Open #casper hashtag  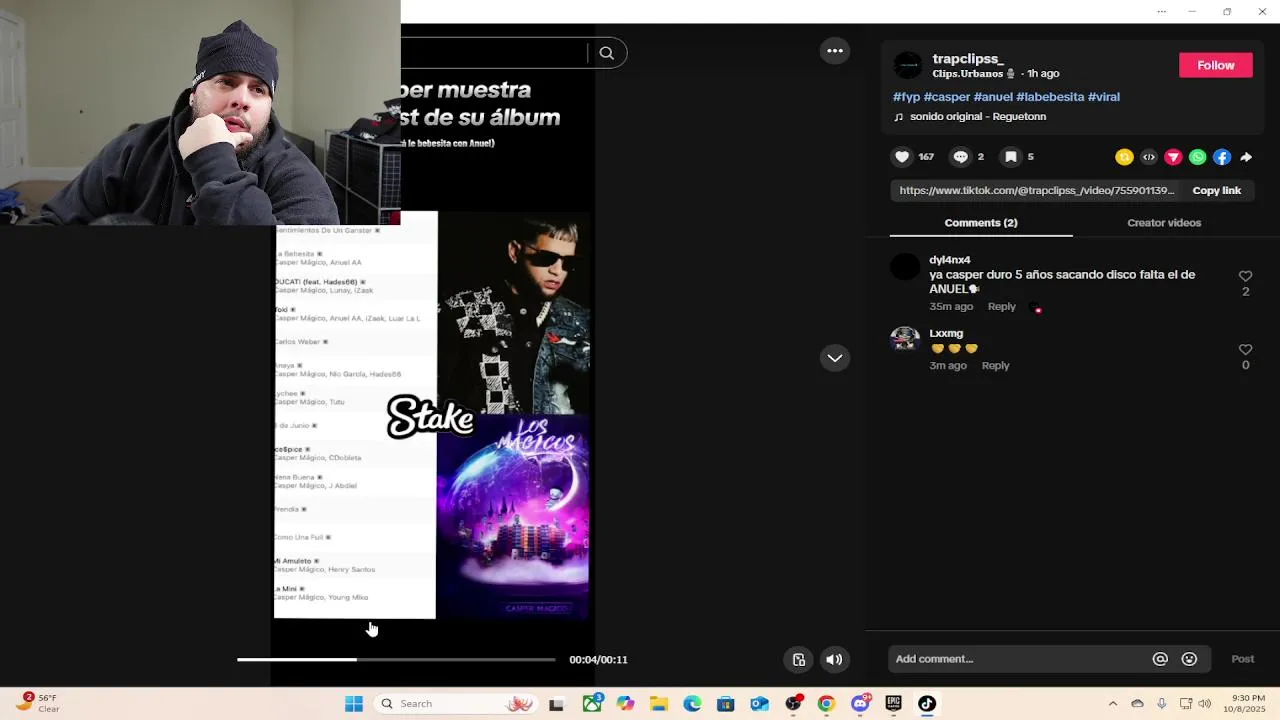pyautogui.click(x=947, y=97)
